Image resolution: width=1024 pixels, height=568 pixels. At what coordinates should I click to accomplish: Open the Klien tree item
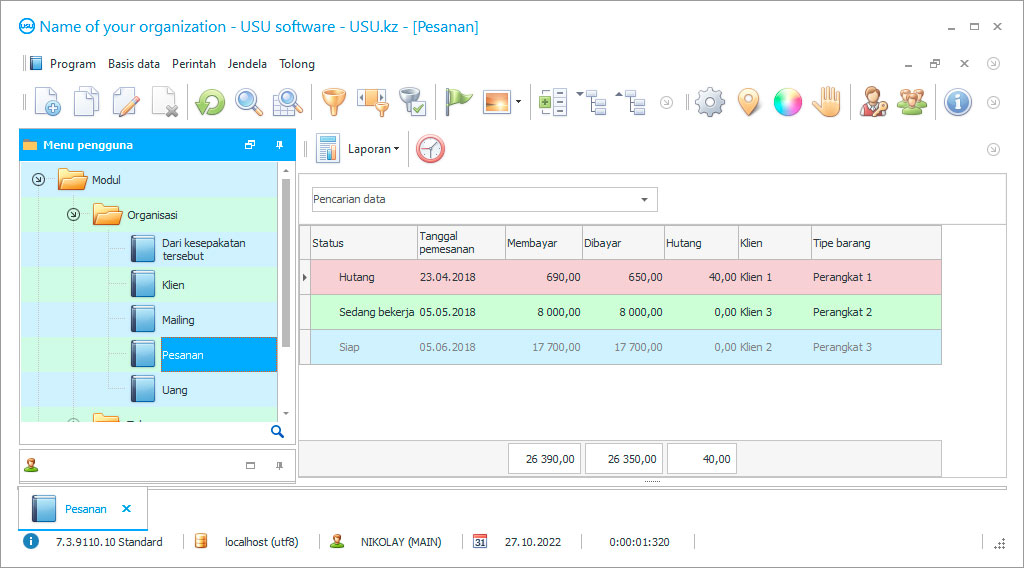click(x=173, y=285)
